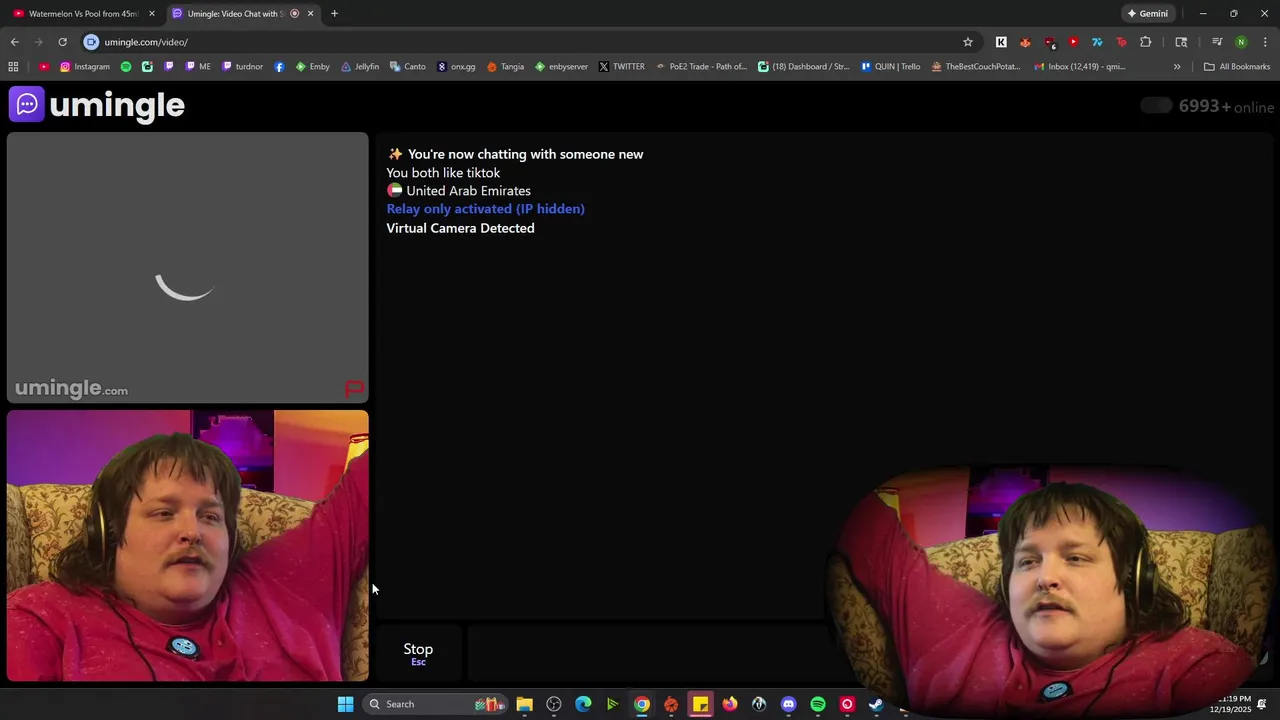Screen dimensions: 1280x720
Task: Open the Emby bookmark
Action: pyautogui.click(x=312, y=67)
